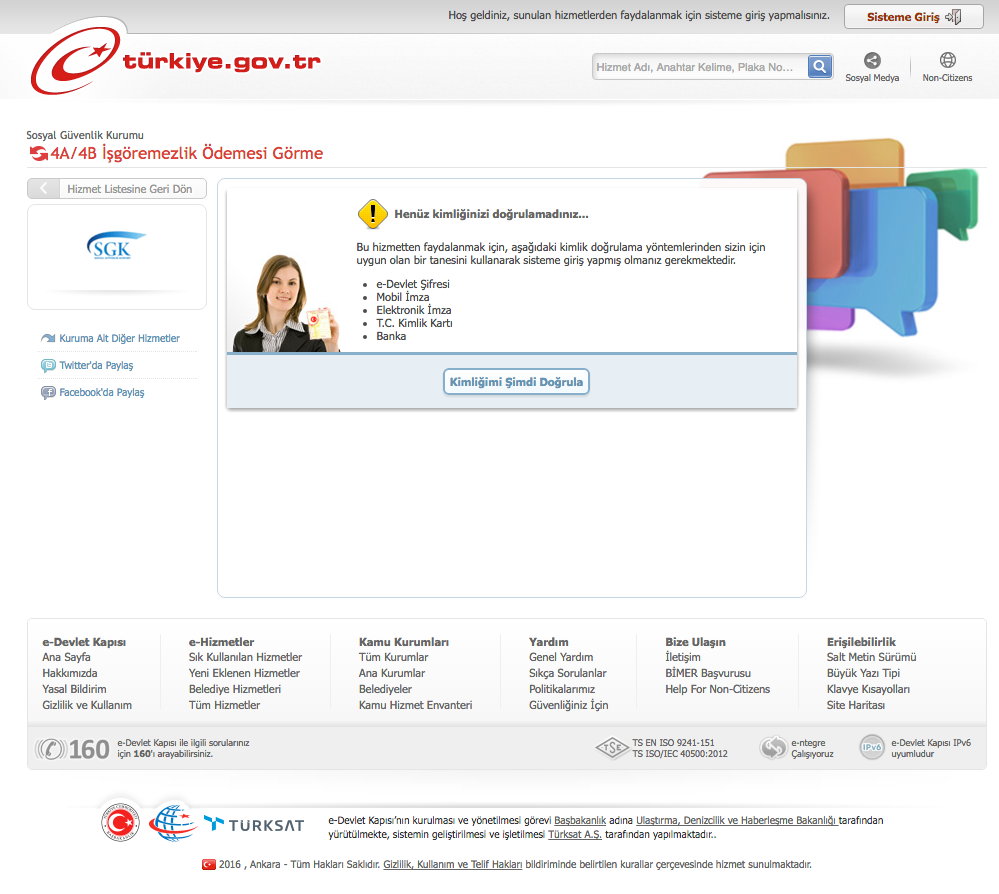Screen dimensions: 999x894
Task: Select Twitter'da Paylaş link
Action: coord(96,365)
